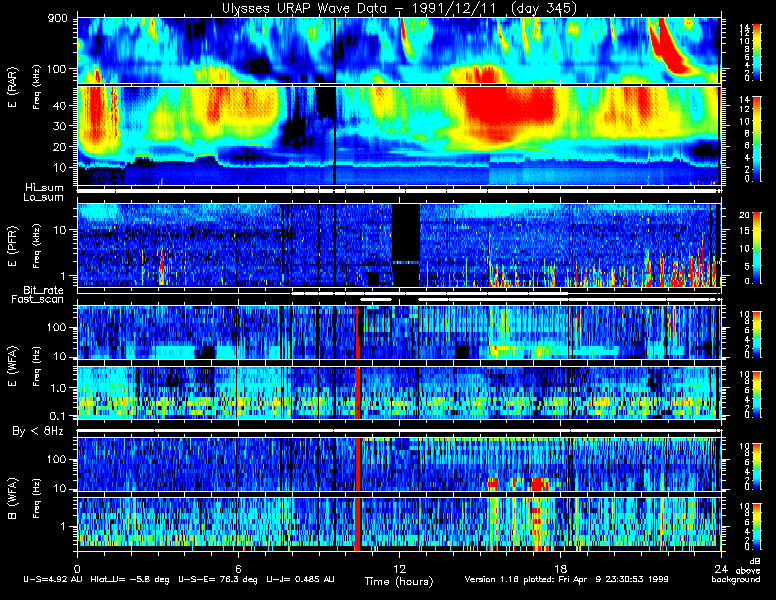Click hour '24' on time axis

721,569
